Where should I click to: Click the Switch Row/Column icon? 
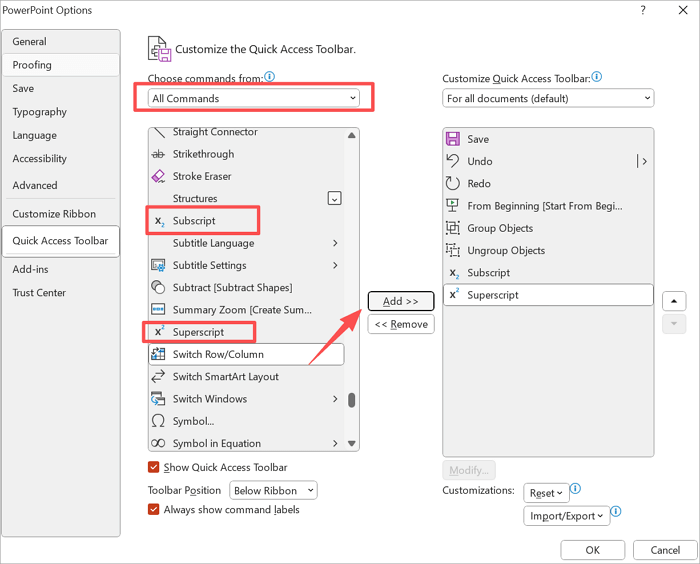click(158, 354)
